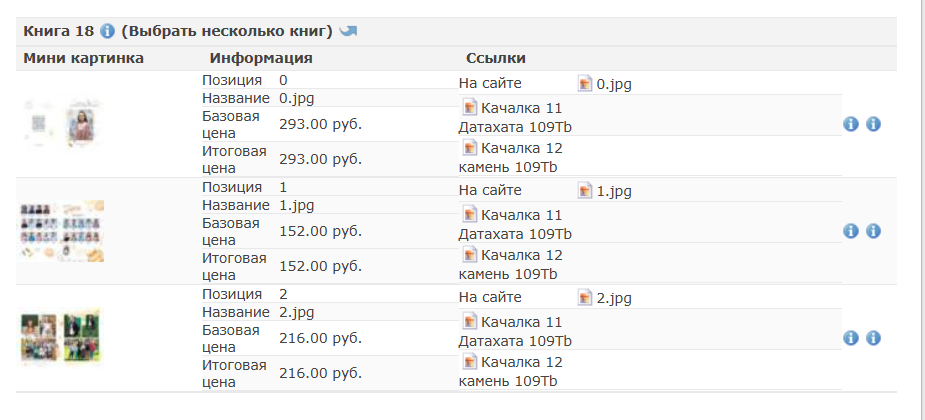The image size is (925, 420).
Task: Click the Выбрать несколько книг link
Action: pyautogui.click(x=227, y=31)
